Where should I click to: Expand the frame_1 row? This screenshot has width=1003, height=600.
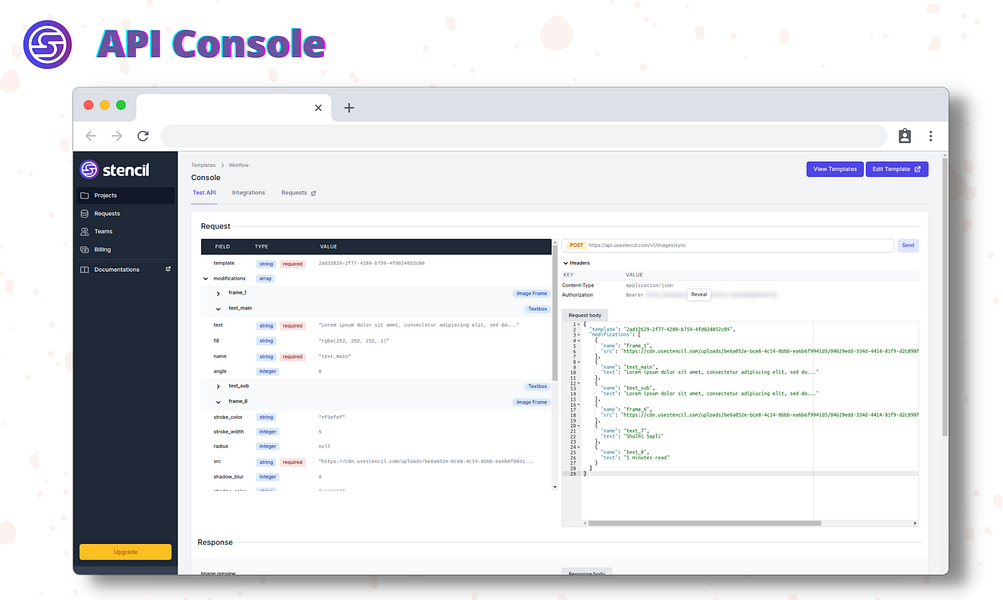[218, 294]
